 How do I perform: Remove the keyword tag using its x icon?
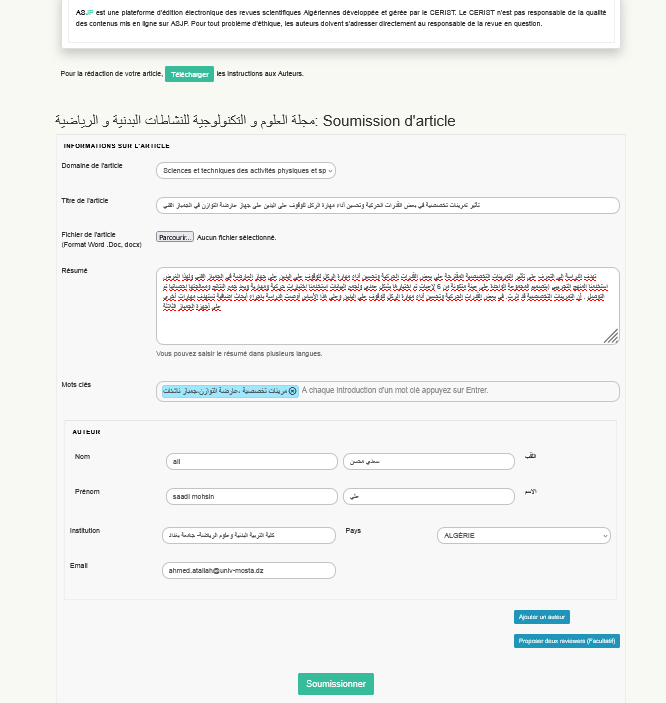(x=293, y=391)
